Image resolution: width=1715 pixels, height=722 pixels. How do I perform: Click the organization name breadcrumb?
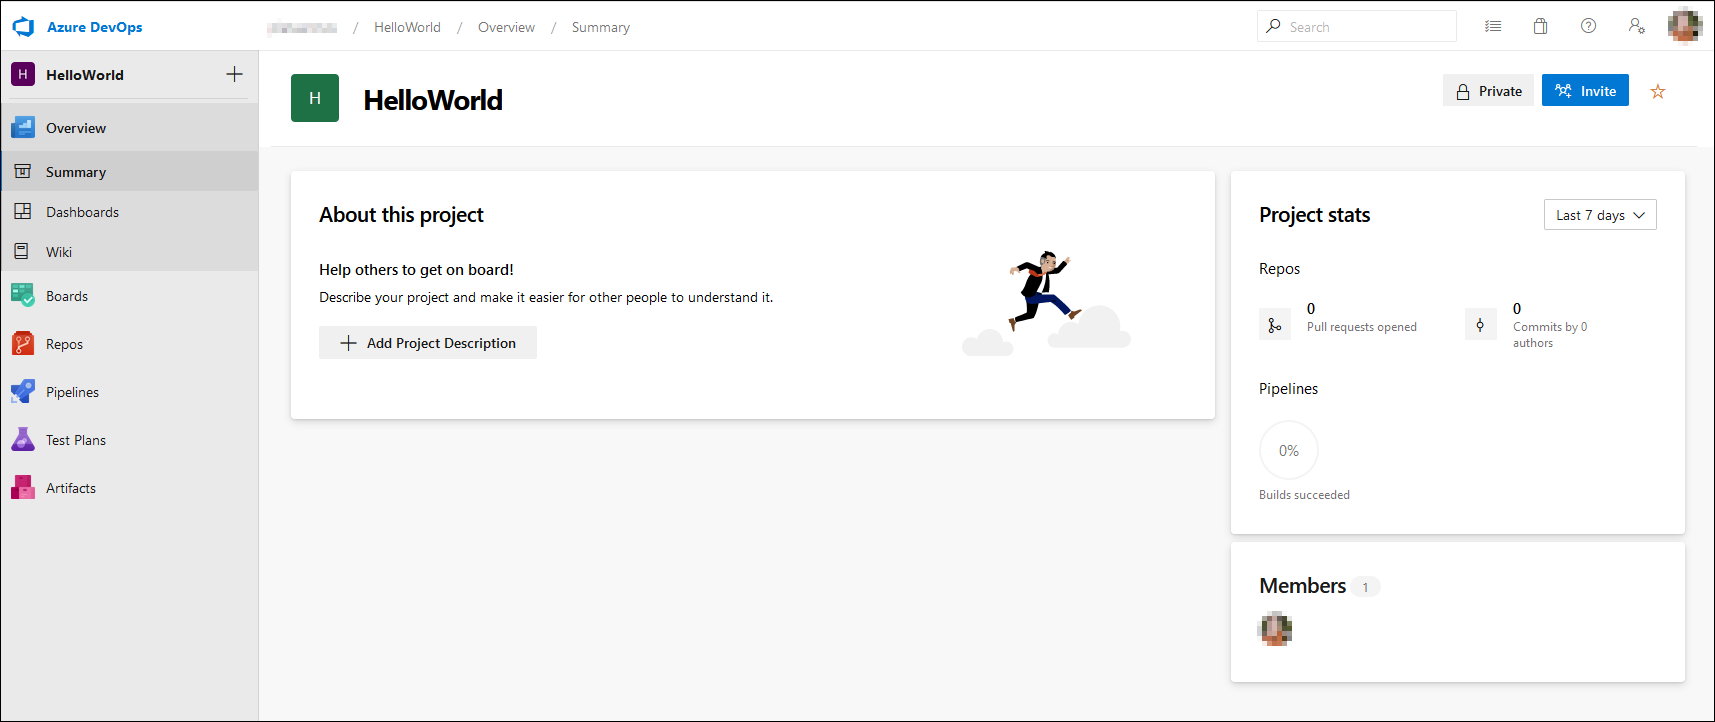click(x=302, y=27)
